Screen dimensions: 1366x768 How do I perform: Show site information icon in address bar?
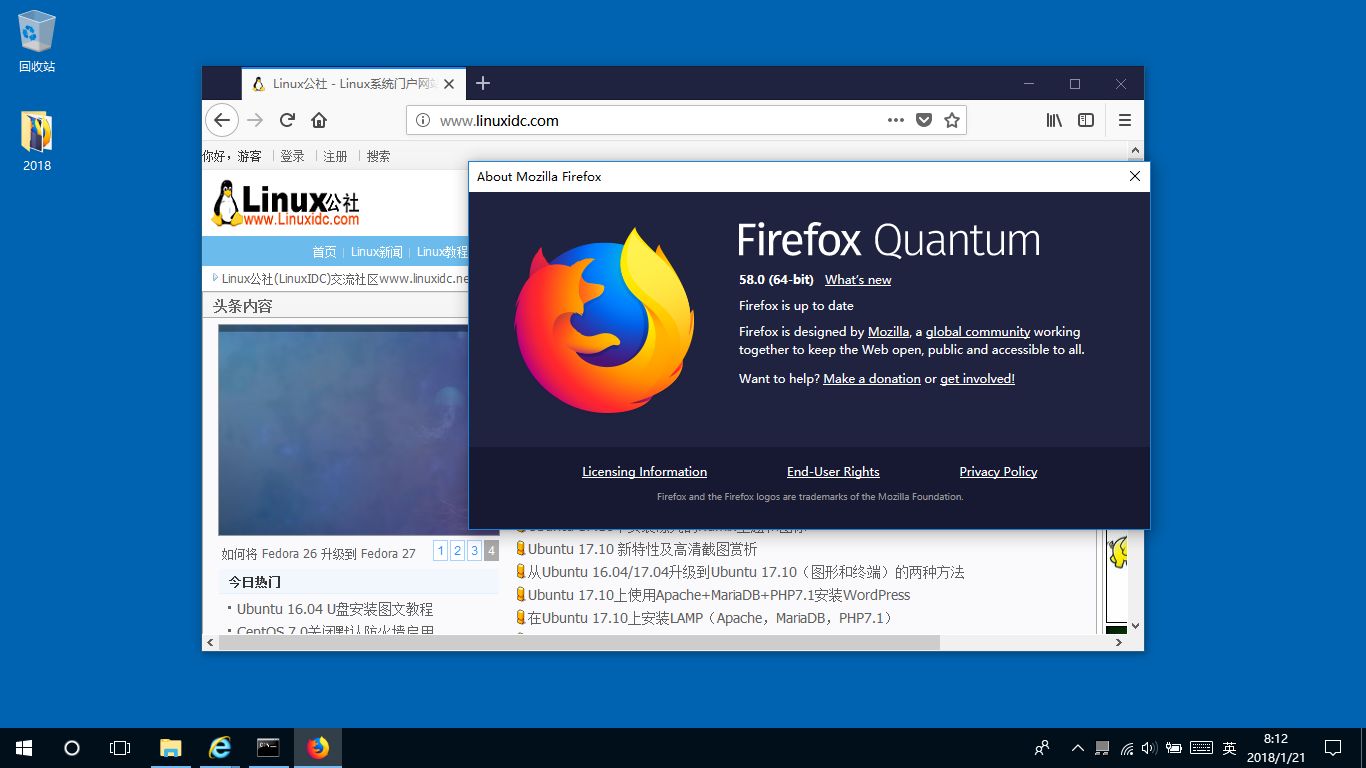[422, 120]
